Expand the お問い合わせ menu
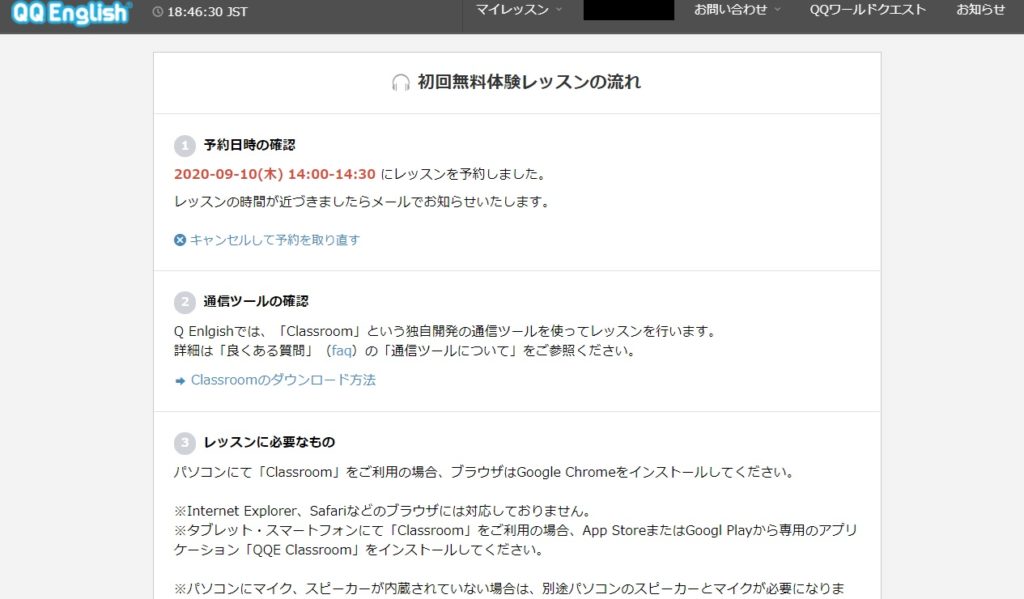Image resolution: width=1024 pixels, height=599 pixels. (x=737, y=10)
